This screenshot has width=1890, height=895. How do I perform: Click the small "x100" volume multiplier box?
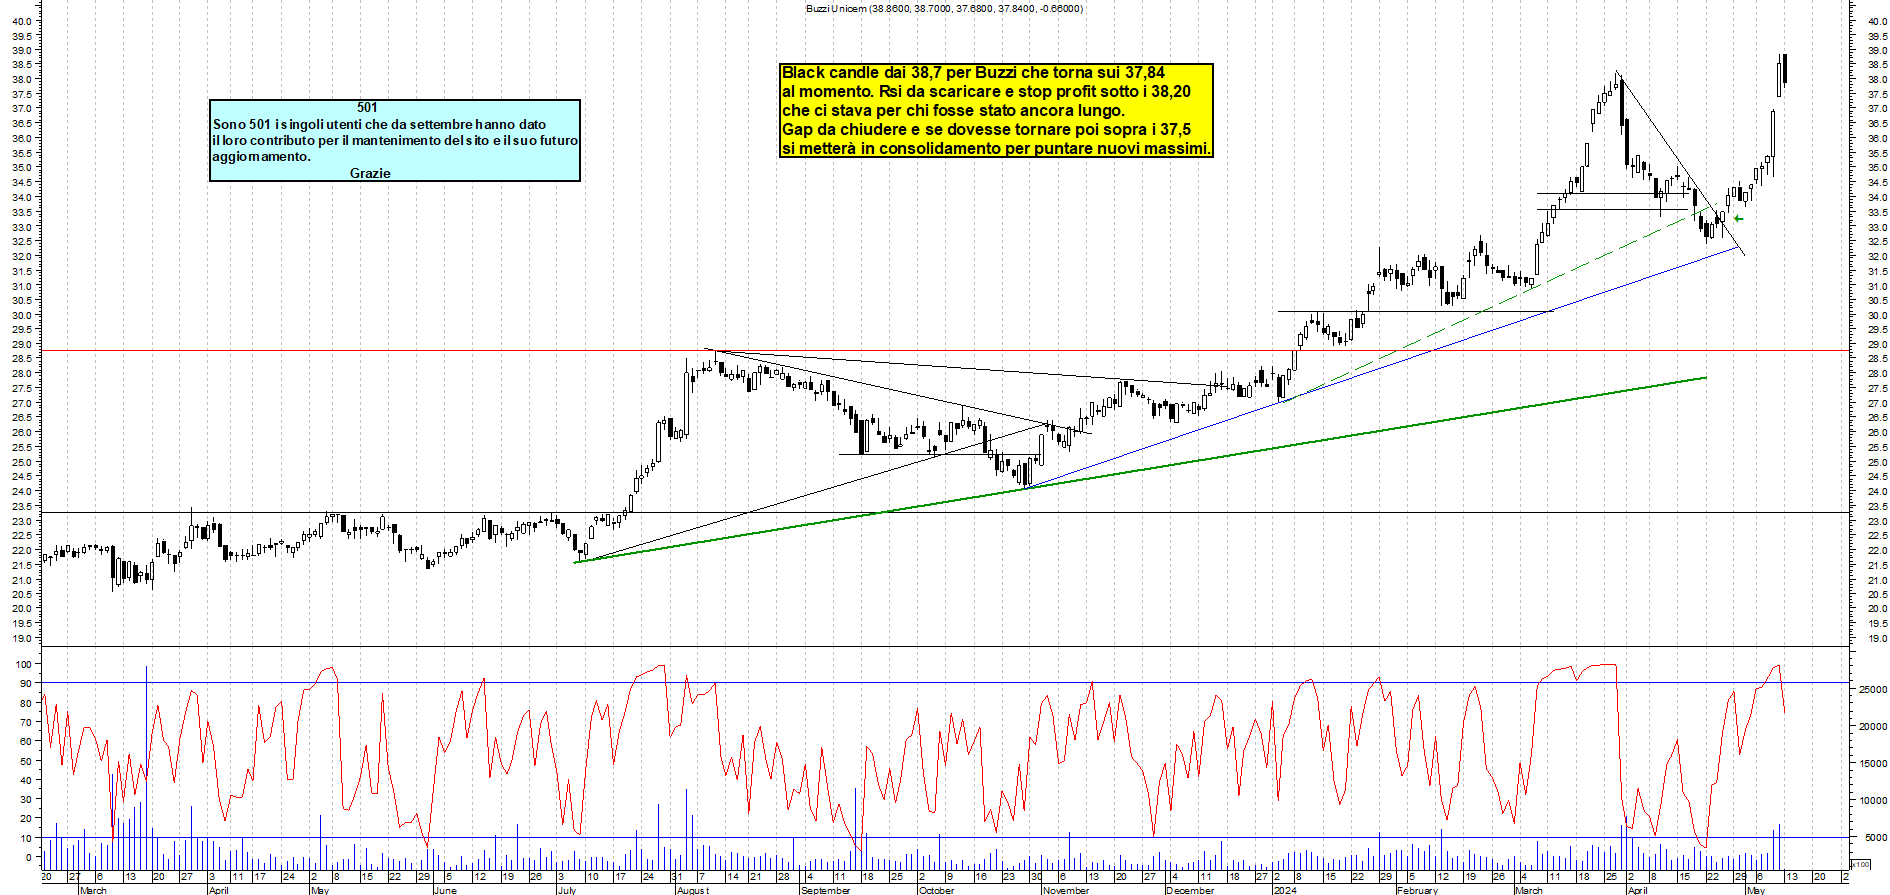[1861, 864]
